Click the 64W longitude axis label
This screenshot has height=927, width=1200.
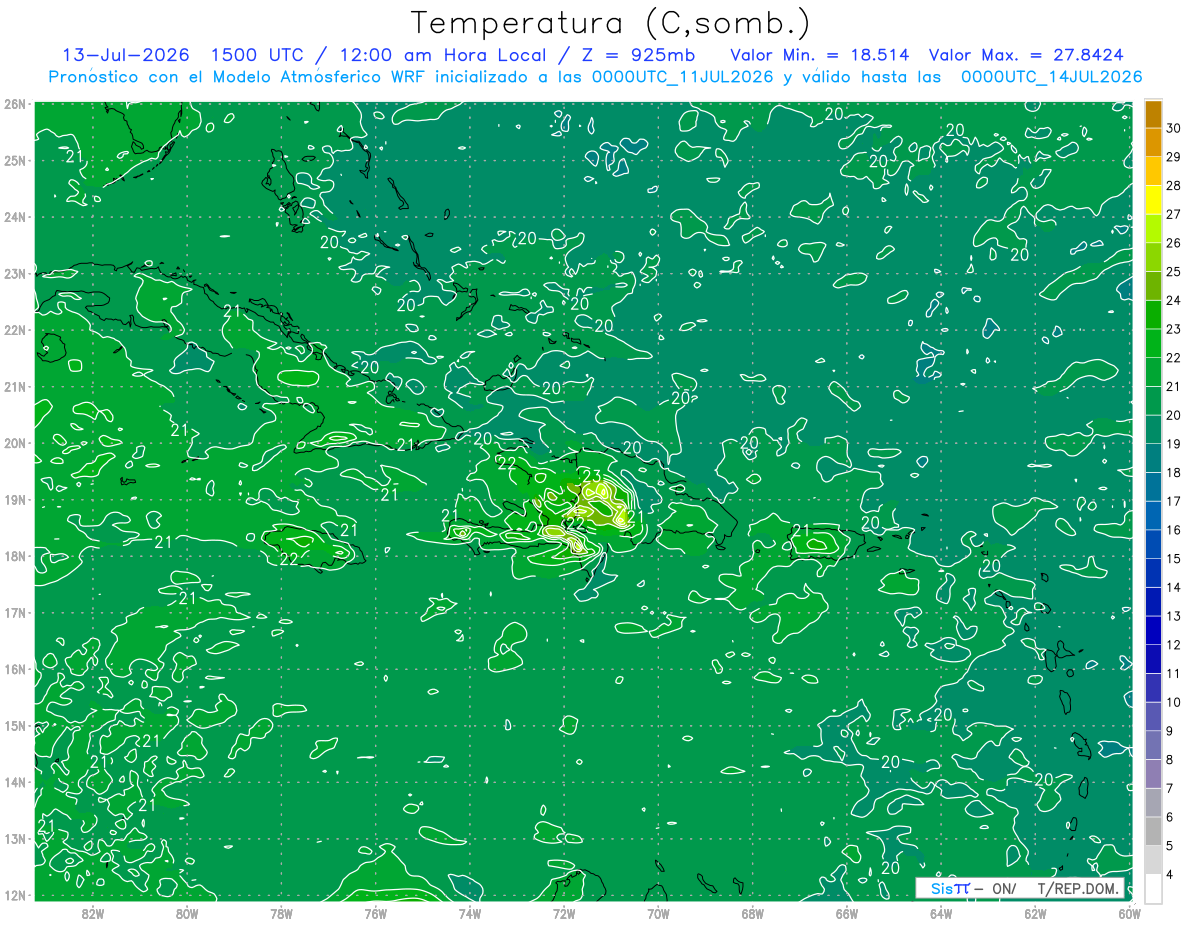pyautogui.click(x=941, y=913)
